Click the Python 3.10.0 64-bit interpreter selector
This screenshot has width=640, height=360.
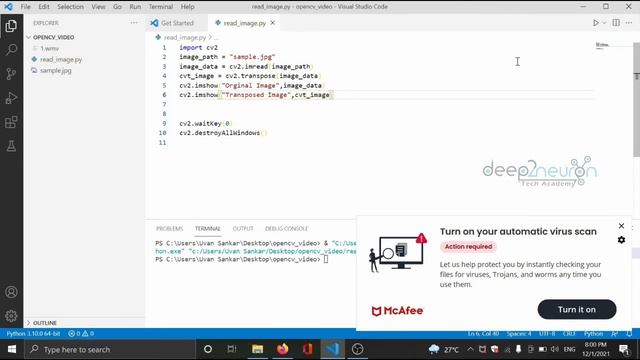pos(33,333)
